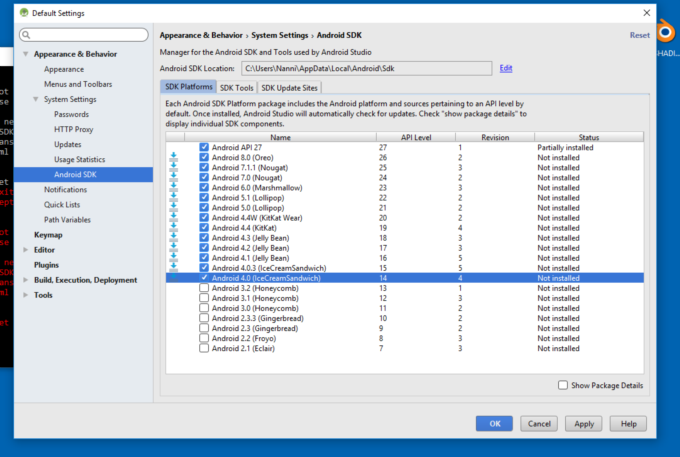Viewport: 680px width, 457px height.
Task: Click the download icon next to Android 5.1 (Lollipop)
Action: [x=173, y=197]
